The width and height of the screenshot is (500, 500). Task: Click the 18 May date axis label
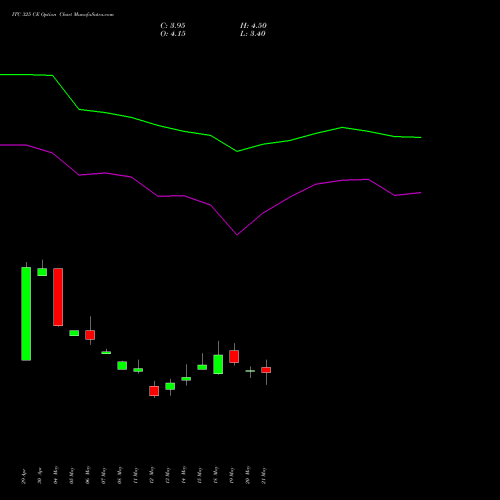click(216, 475)
